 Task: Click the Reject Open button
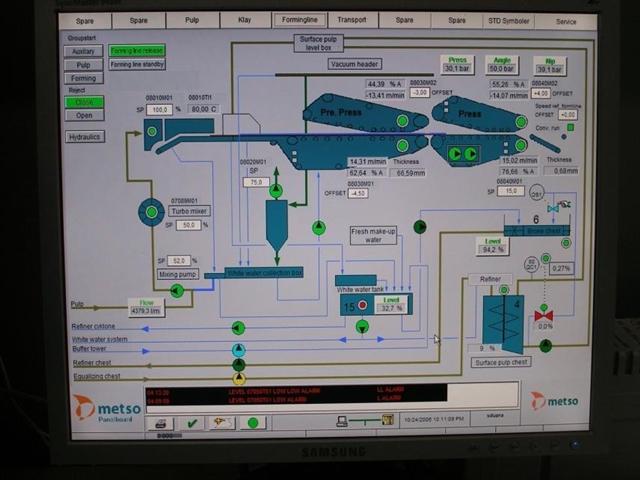click(x=84, y=115)
